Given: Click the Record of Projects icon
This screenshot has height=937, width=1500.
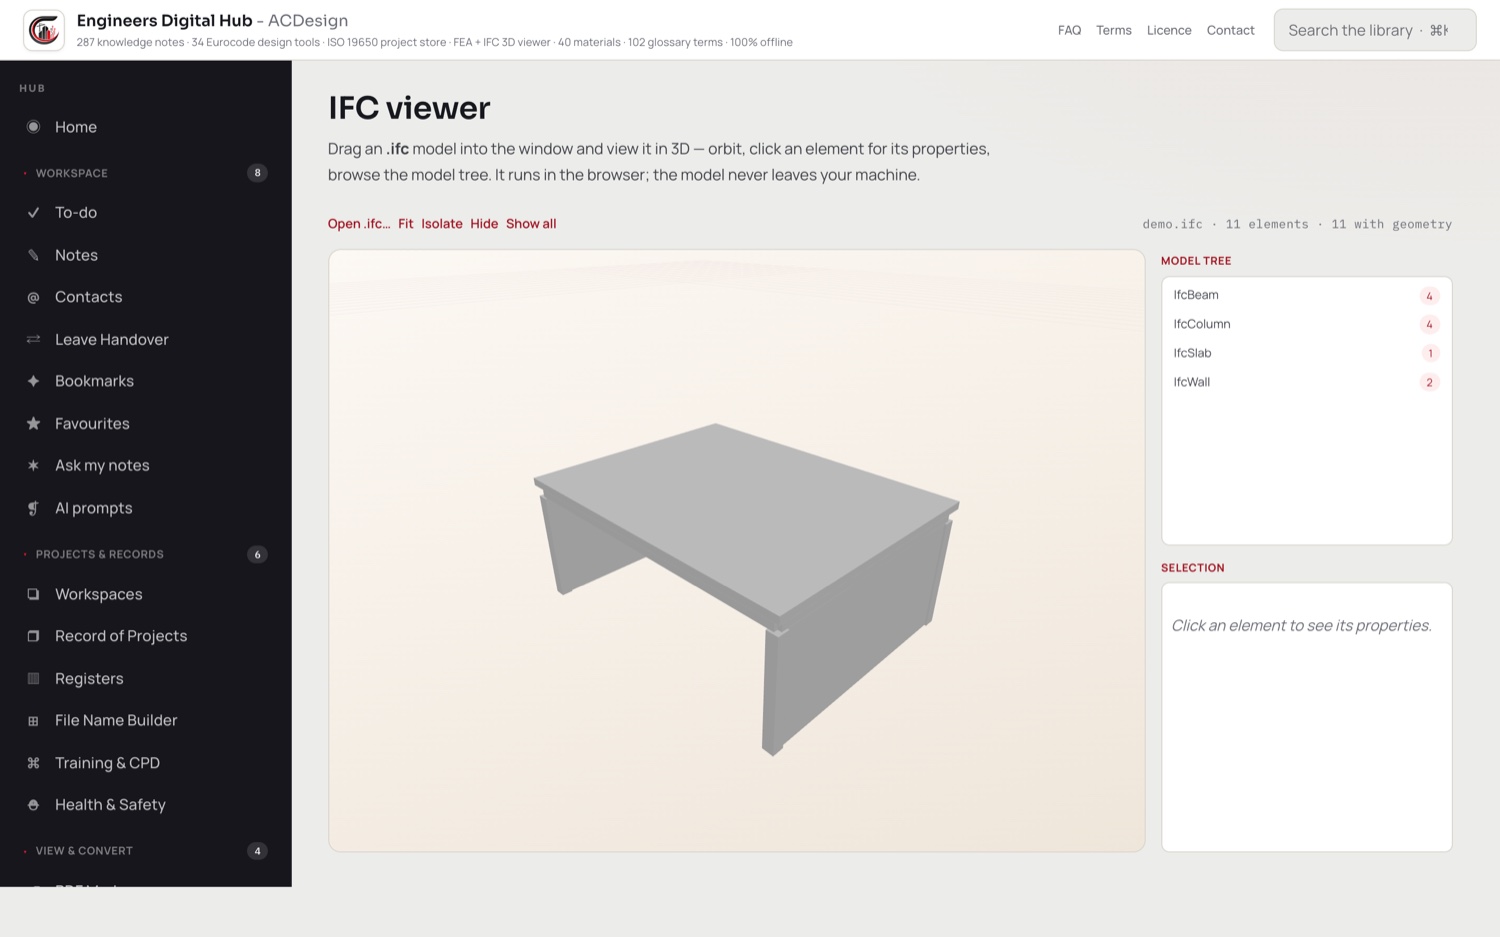Looking at the screenshot, I should pos(33,636).
